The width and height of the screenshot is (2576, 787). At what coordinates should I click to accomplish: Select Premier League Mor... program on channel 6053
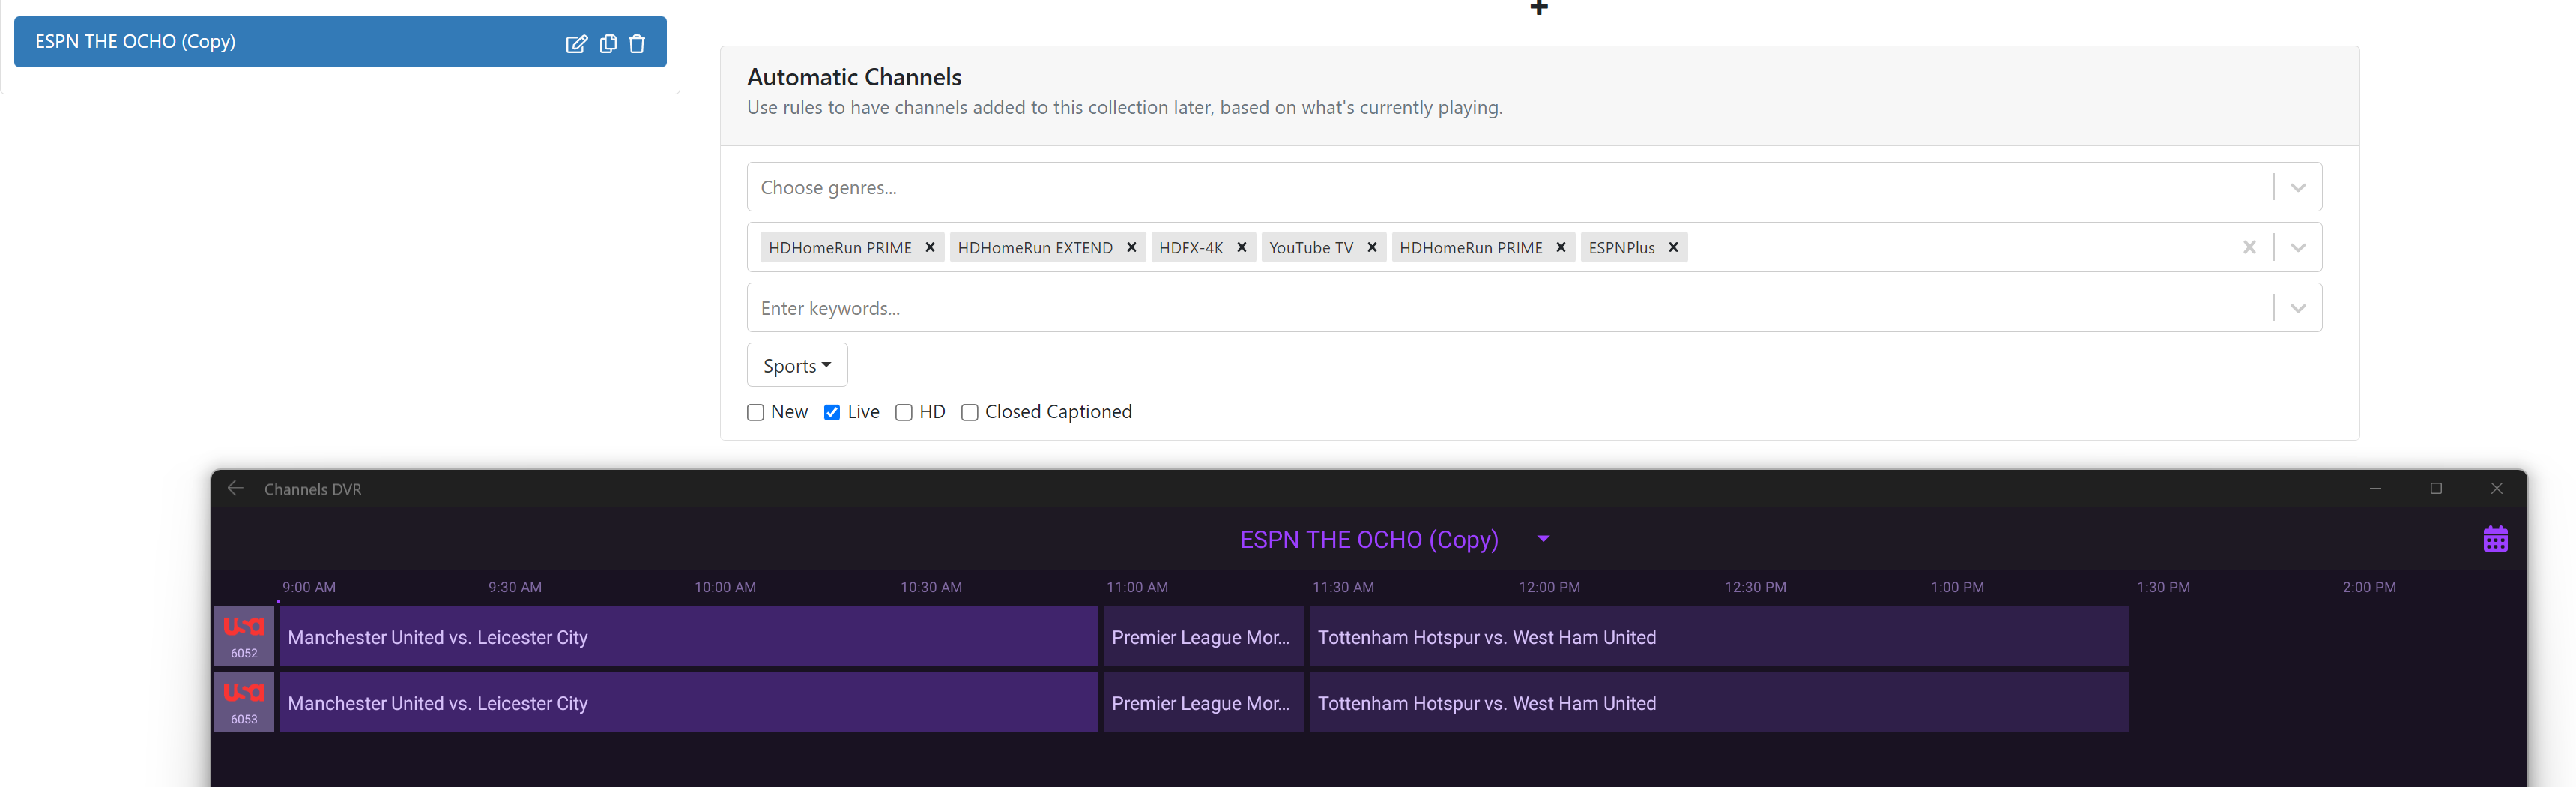(x=1203, y=703)
